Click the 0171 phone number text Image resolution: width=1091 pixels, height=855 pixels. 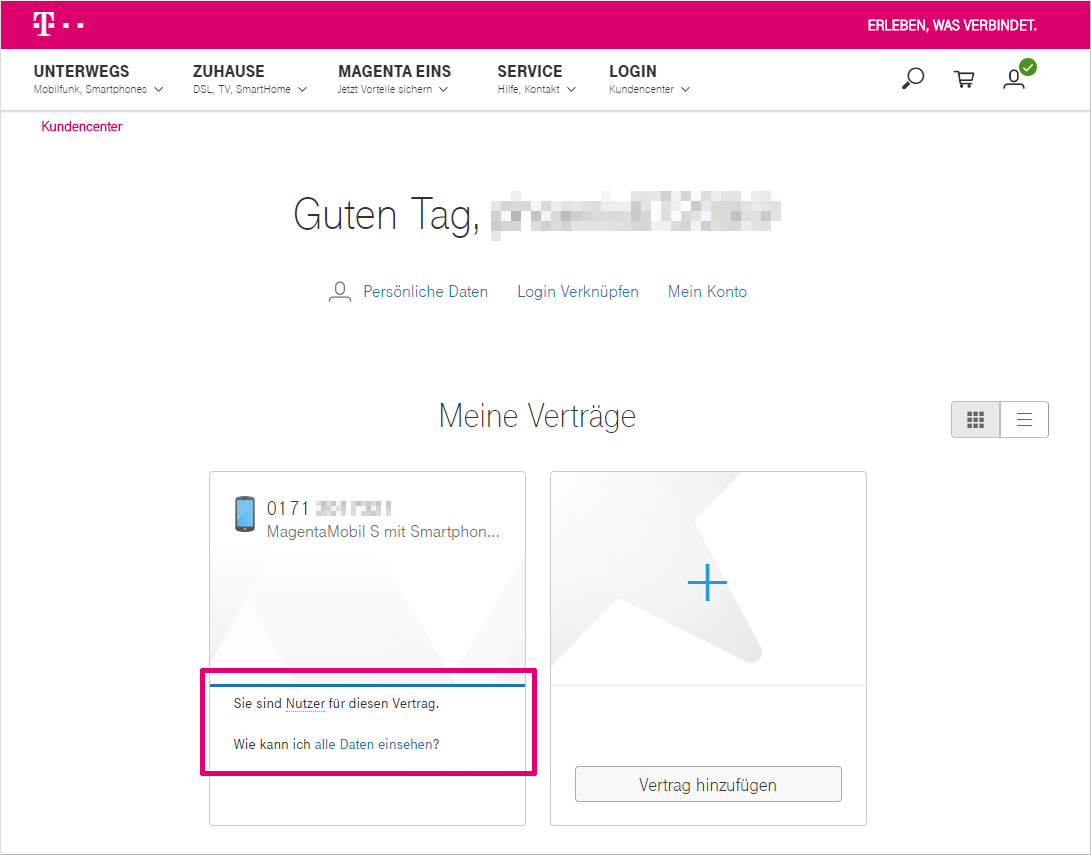[287, 509]
